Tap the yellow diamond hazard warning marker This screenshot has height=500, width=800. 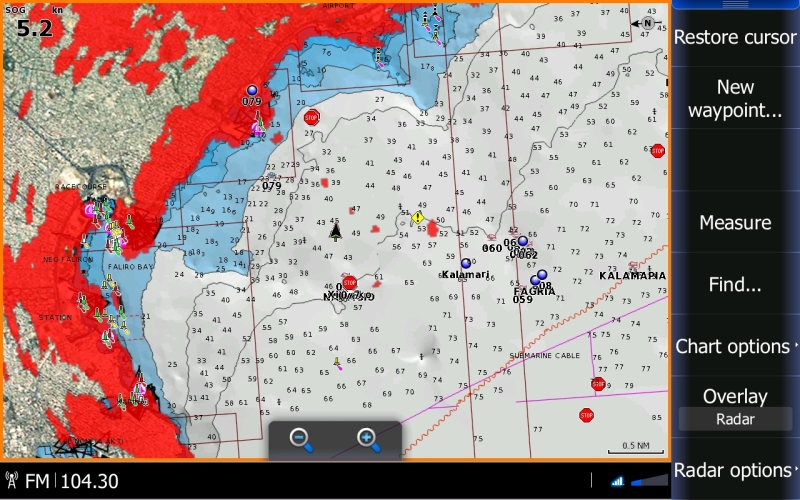(418, 217)
